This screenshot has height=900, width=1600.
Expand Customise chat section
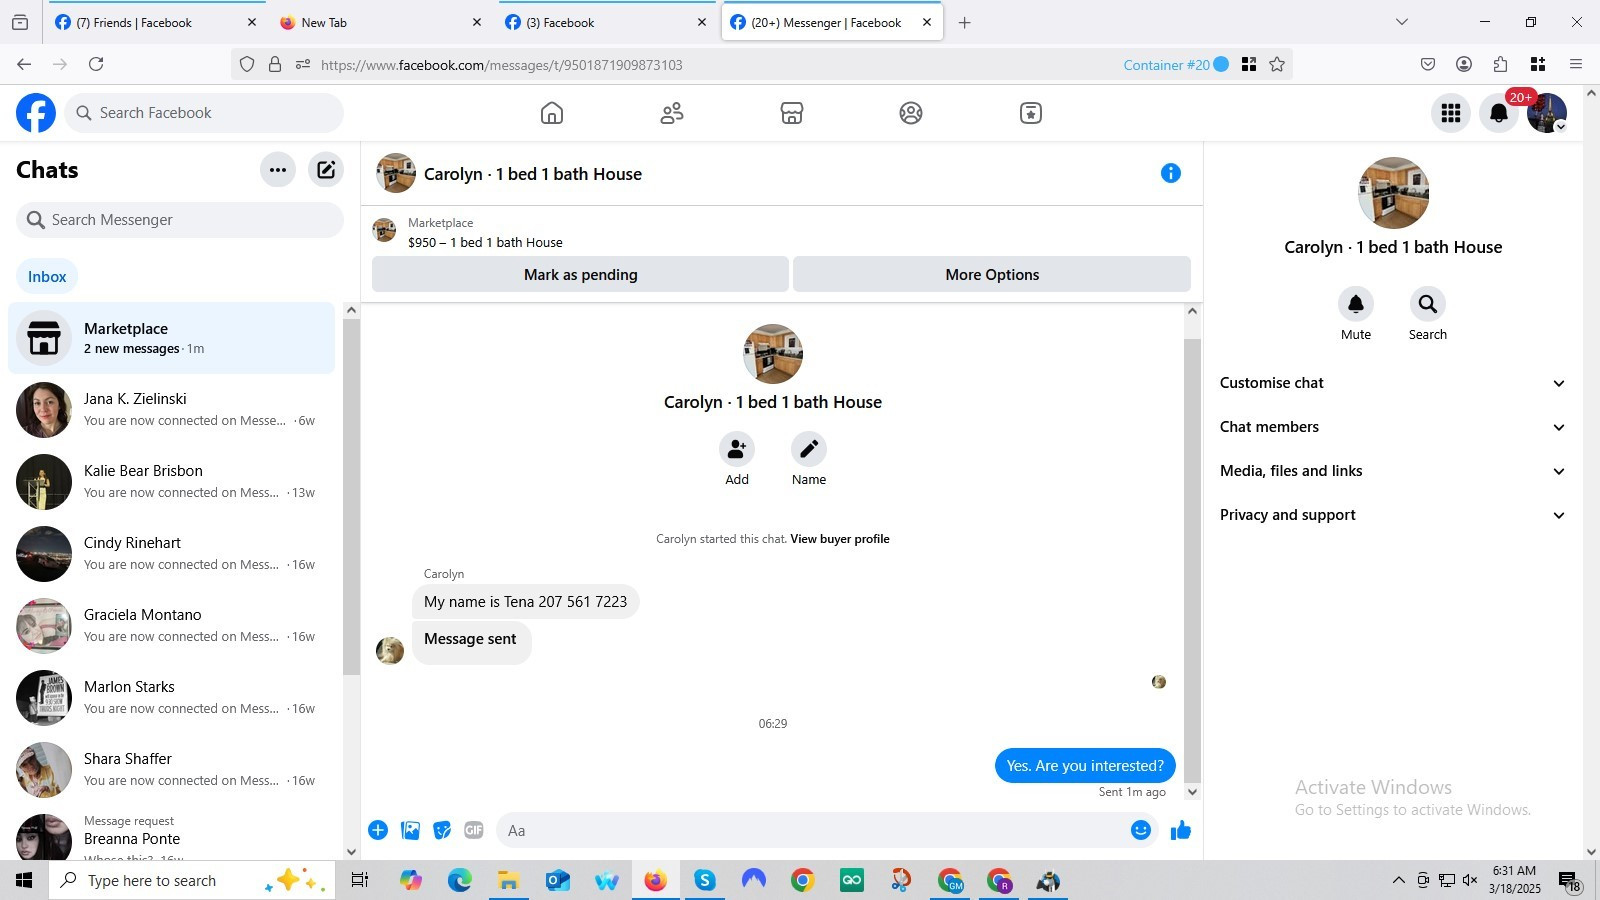pyautogui.click(x=1392, y=383)
